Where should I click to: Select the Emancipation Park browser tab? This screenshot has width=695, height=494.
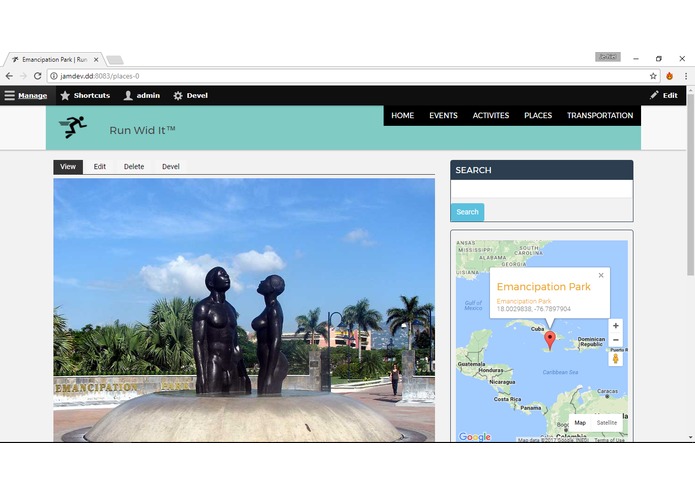pyautogui.click(x=55, y=59)
